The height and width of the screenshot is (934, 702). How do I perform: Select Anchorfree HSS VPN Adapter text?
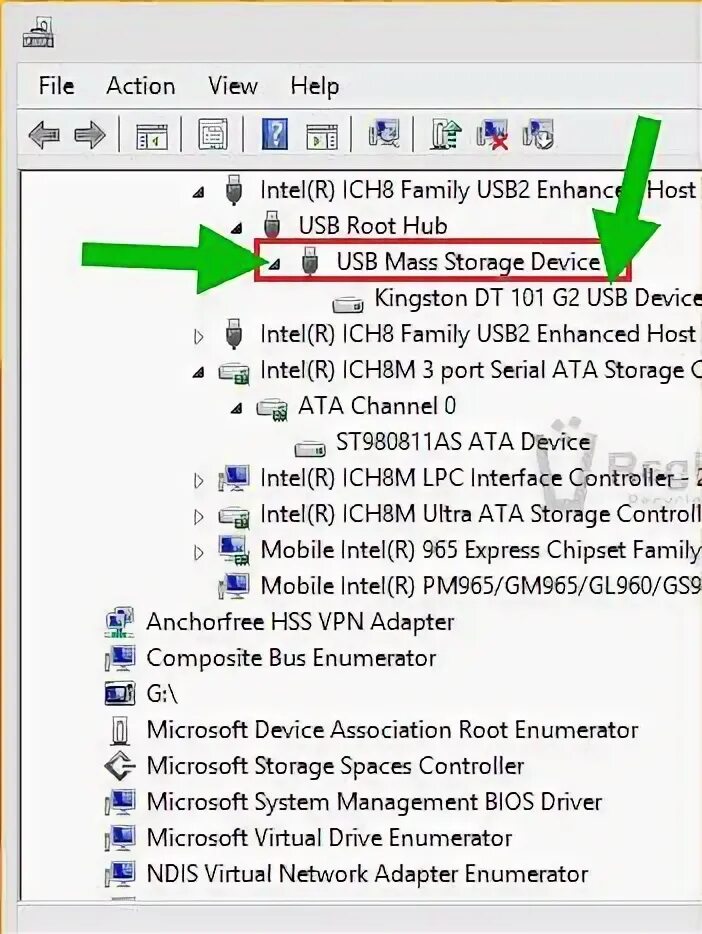[300, 622]
